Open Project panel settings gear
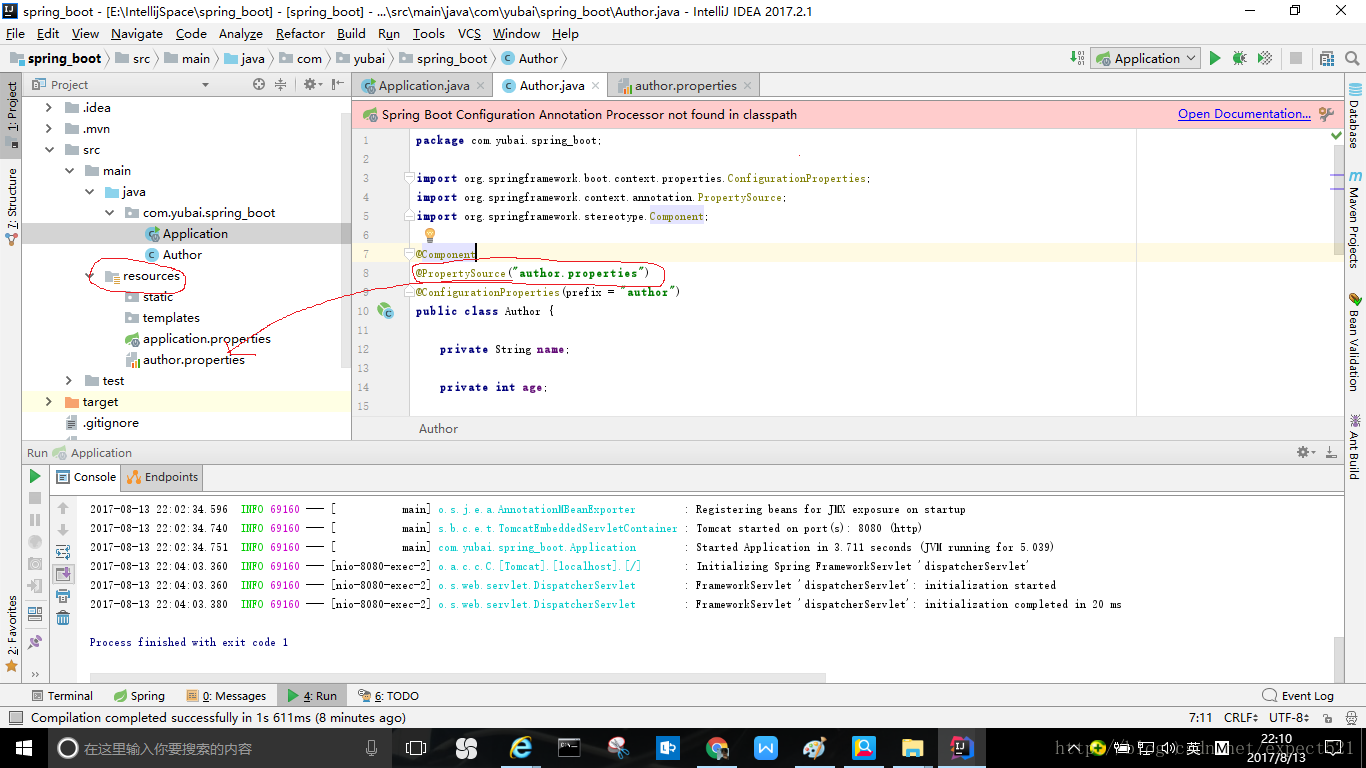Viewport: 1366px width, 768px height. pos(312,85)
